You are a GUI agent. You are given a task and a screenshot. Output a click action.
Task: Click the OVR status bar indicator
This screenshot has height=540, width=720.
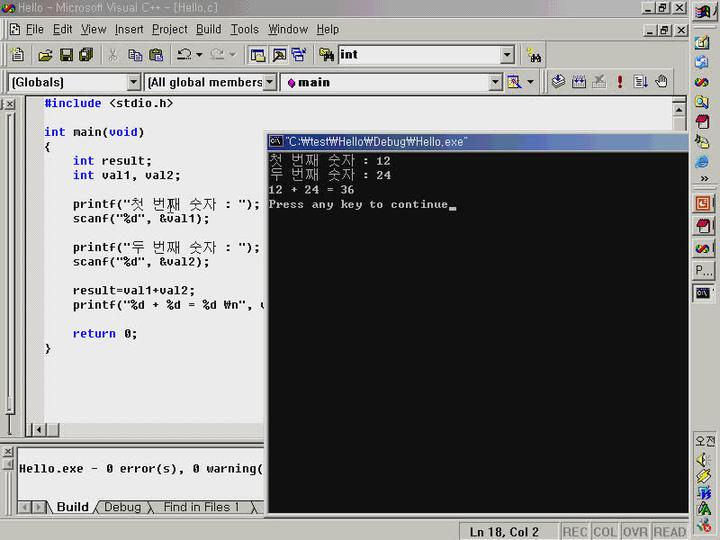point(636,532)
